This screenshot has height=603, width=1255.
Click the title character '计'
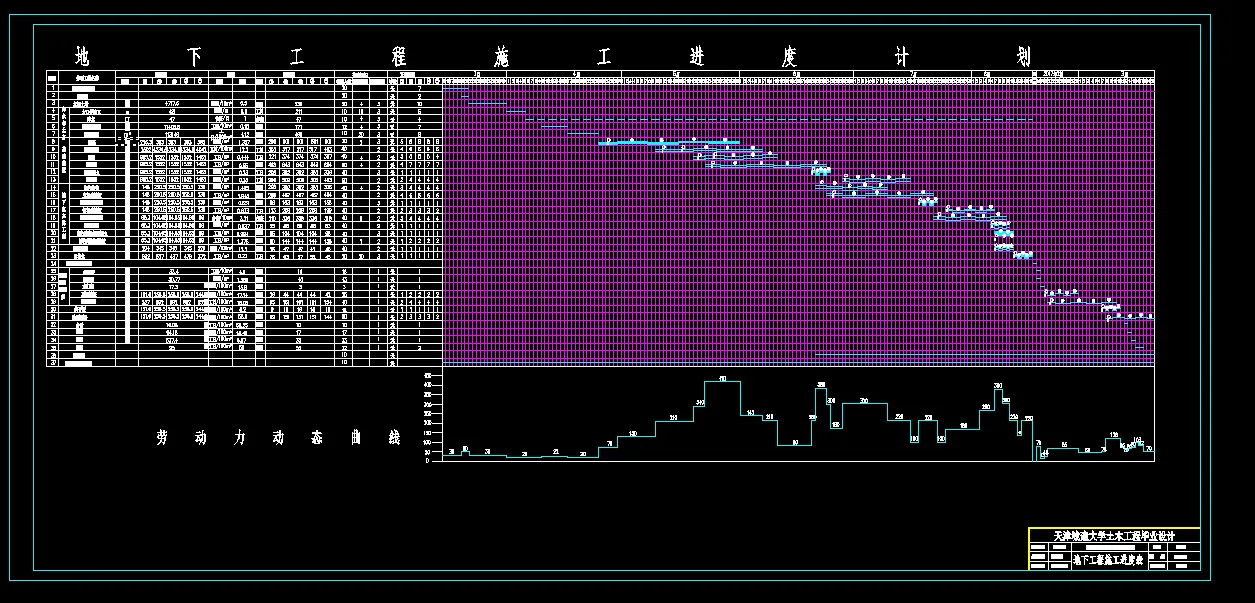tap(904, 56)
